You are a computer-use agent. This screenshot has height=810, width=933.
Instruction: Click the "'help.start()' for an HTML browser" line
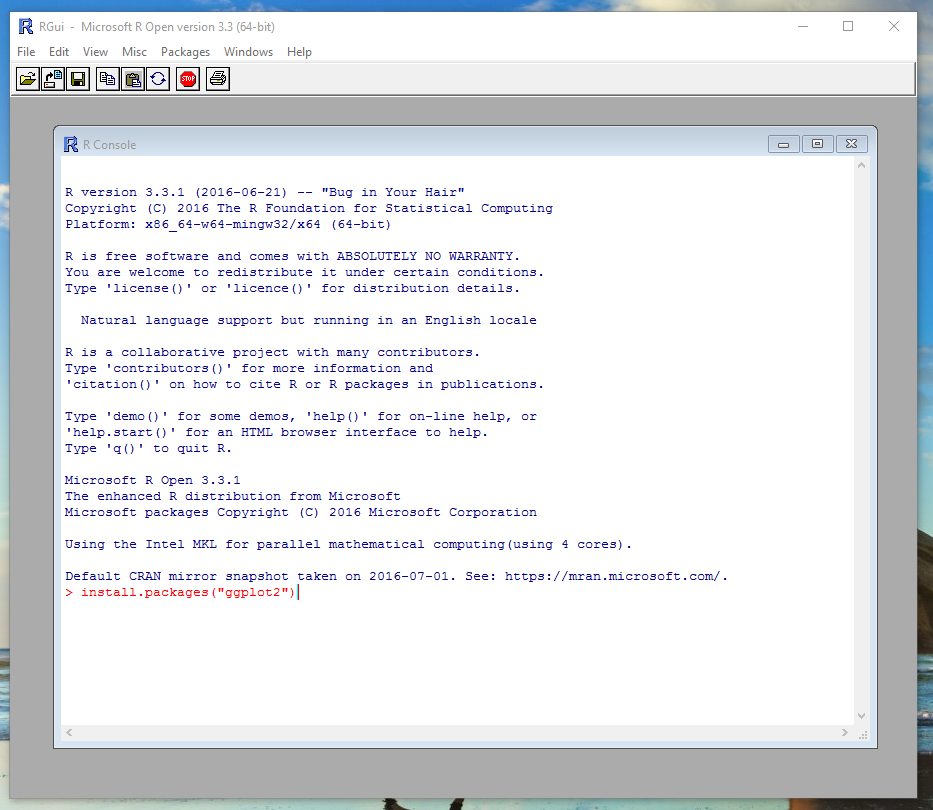point(277,433)
